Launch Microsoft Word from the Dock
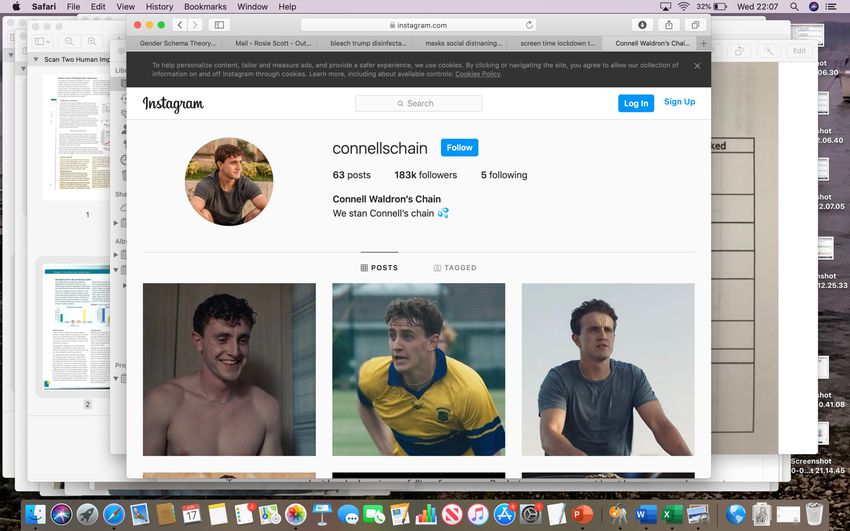Viewport: 850px width, 531px height. [646, 514]
